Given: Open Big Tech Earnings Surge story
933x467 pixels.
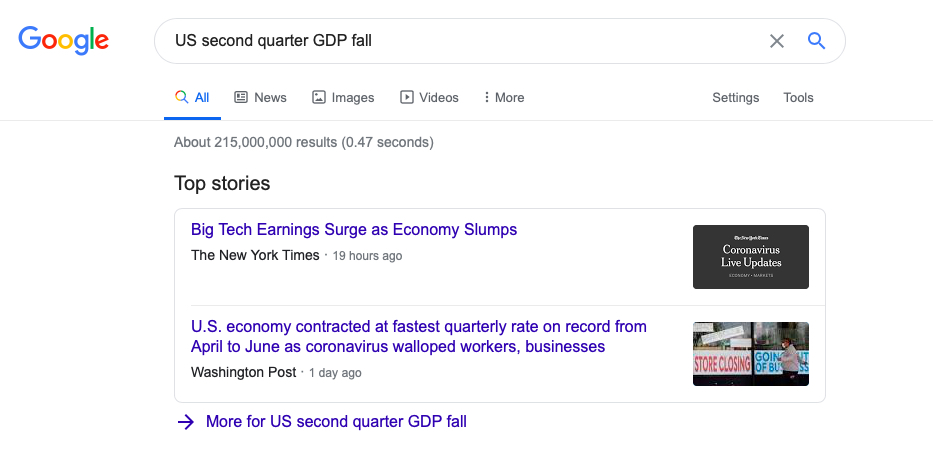Looking at the screenshot, I should (x=354, y=230).
